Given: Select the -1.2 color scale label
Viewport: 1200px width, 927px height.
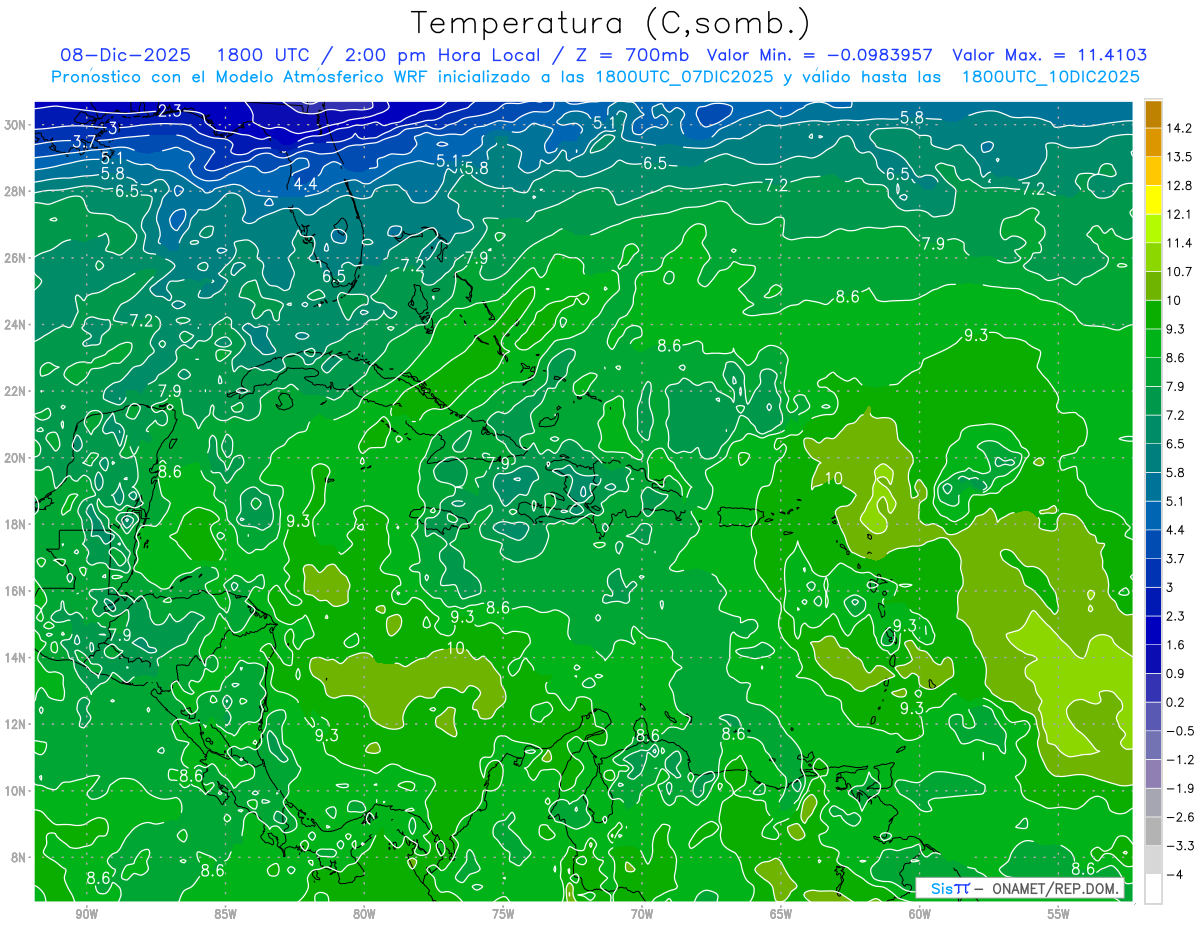Looking at the screenshot, I should tap(1179, 760).
